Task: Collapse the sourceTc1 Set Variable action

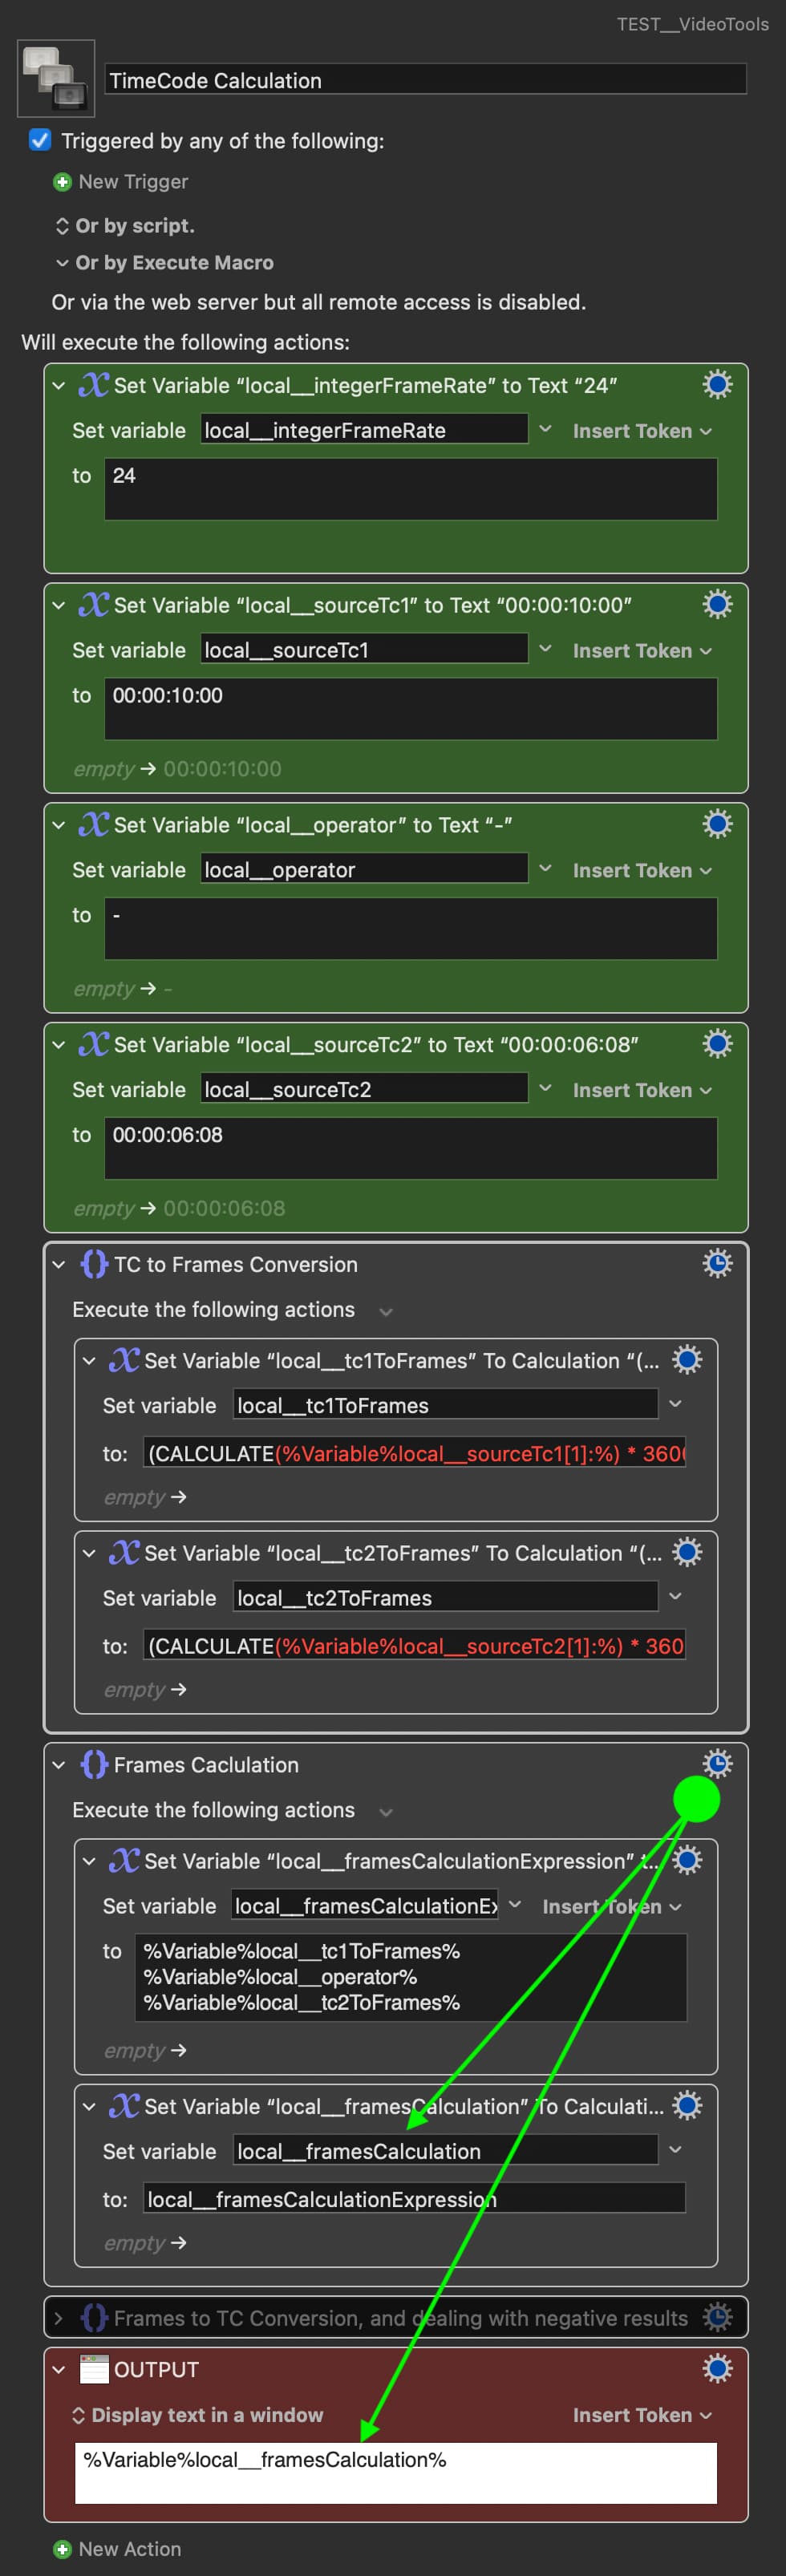Action: [x=59, y=606]
